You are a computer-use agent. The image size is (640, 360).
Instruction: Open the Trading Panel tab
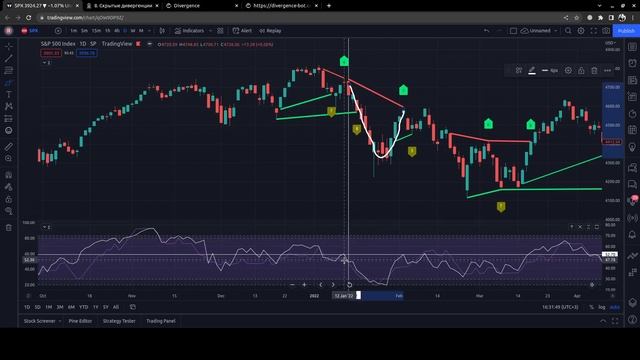point(160,321)
